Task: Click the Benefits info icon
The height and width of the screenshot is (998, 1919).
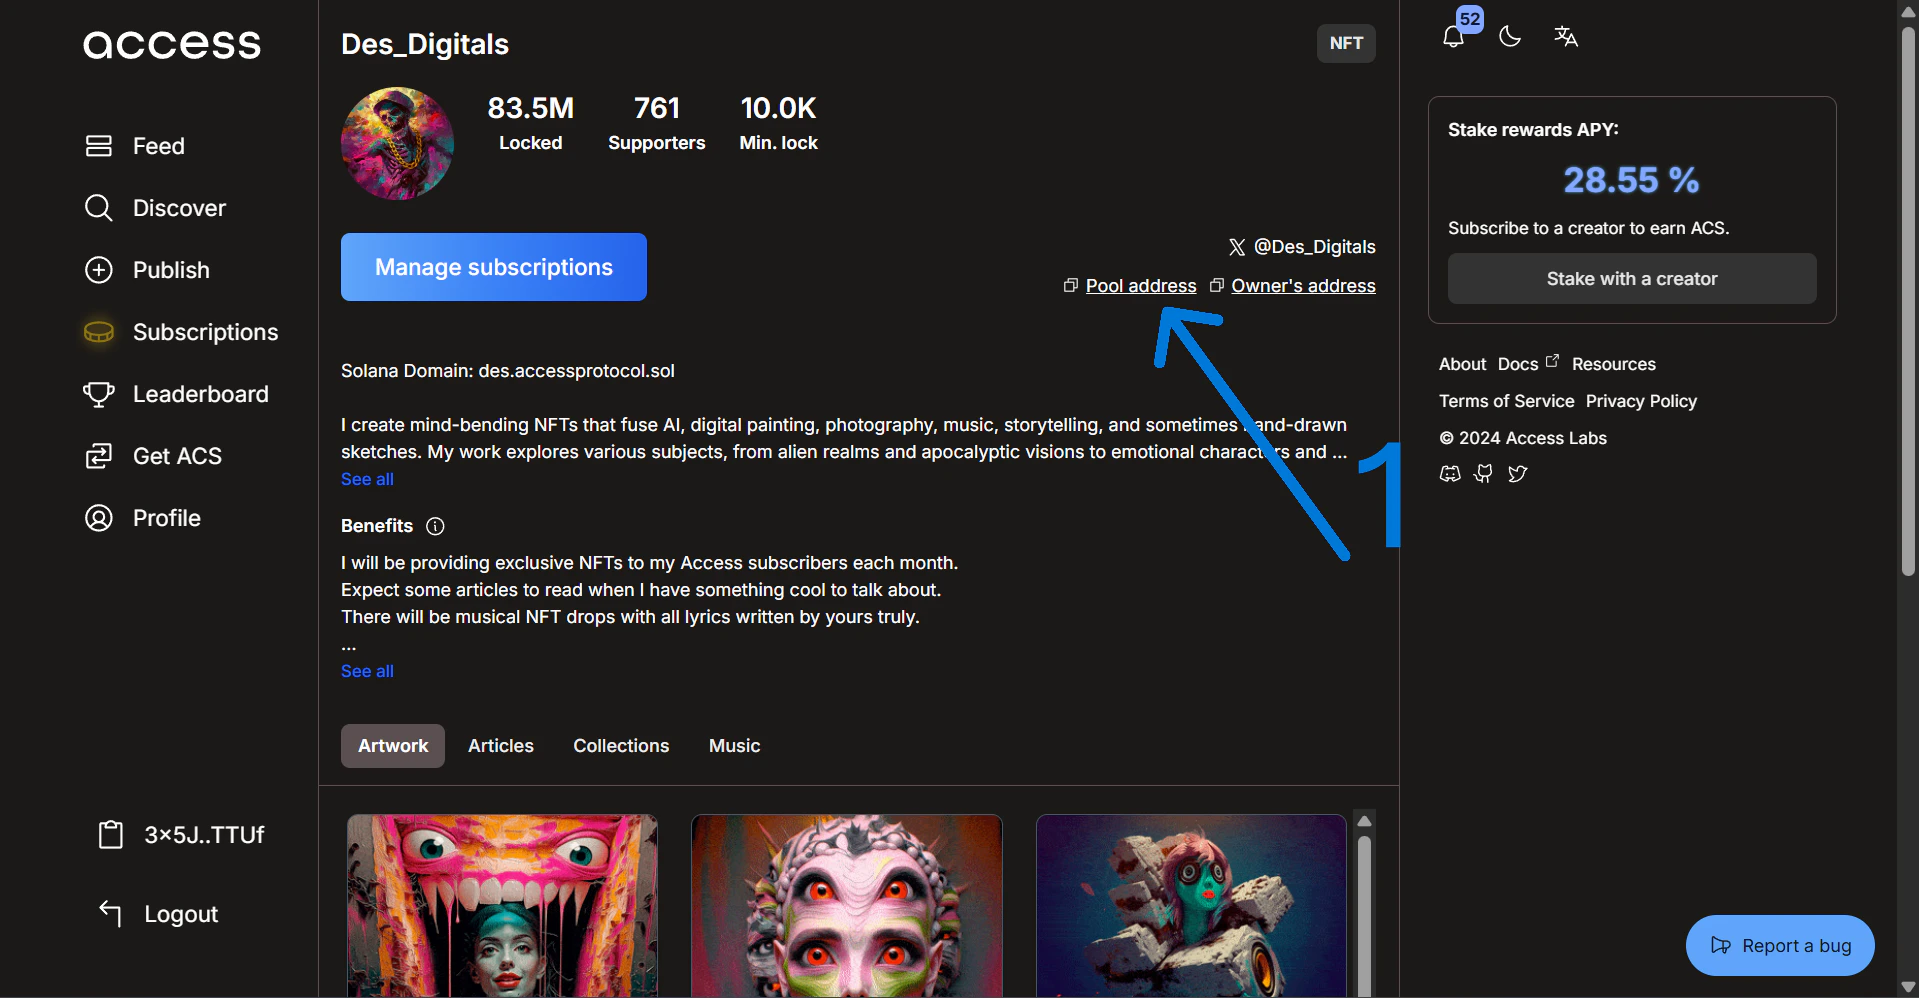Action: coord(435,526)
